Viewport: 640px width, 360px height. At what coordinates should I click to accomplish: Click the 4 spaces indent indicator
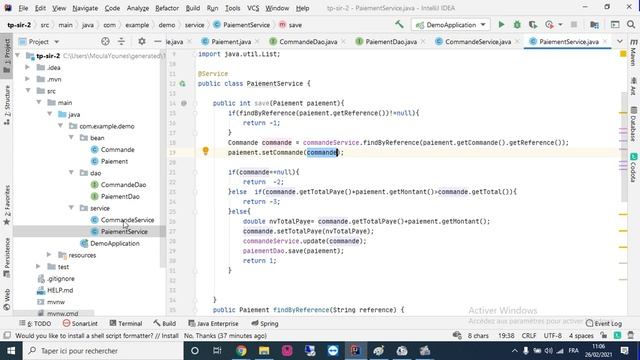tap(581, 336)
